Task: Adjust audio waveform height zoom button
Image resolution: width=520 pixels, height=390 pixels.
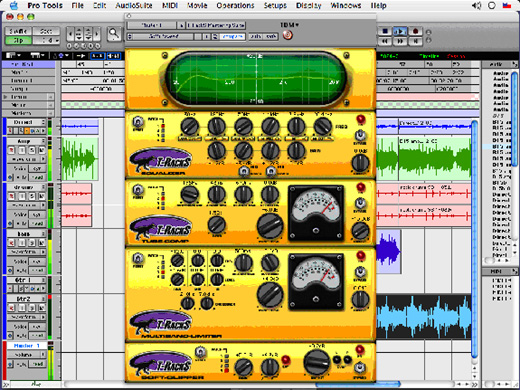Action: [x=79, y=34]
